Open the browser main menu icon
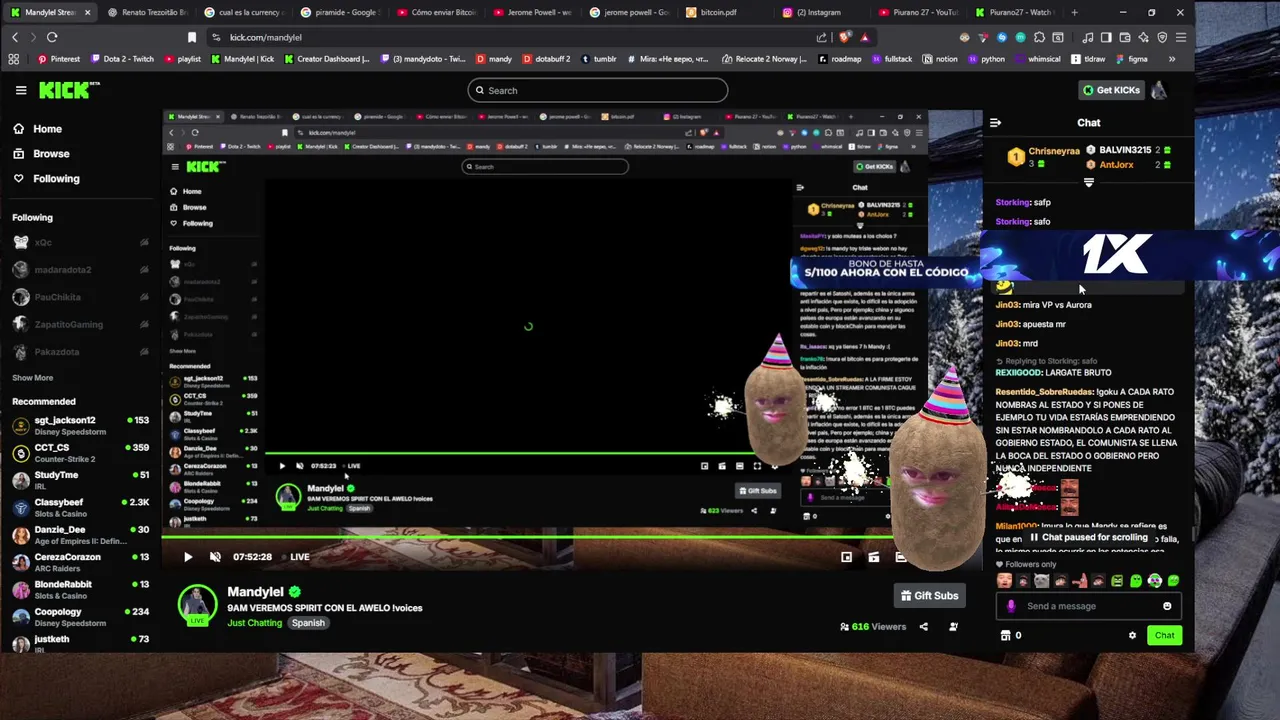 1181,37
